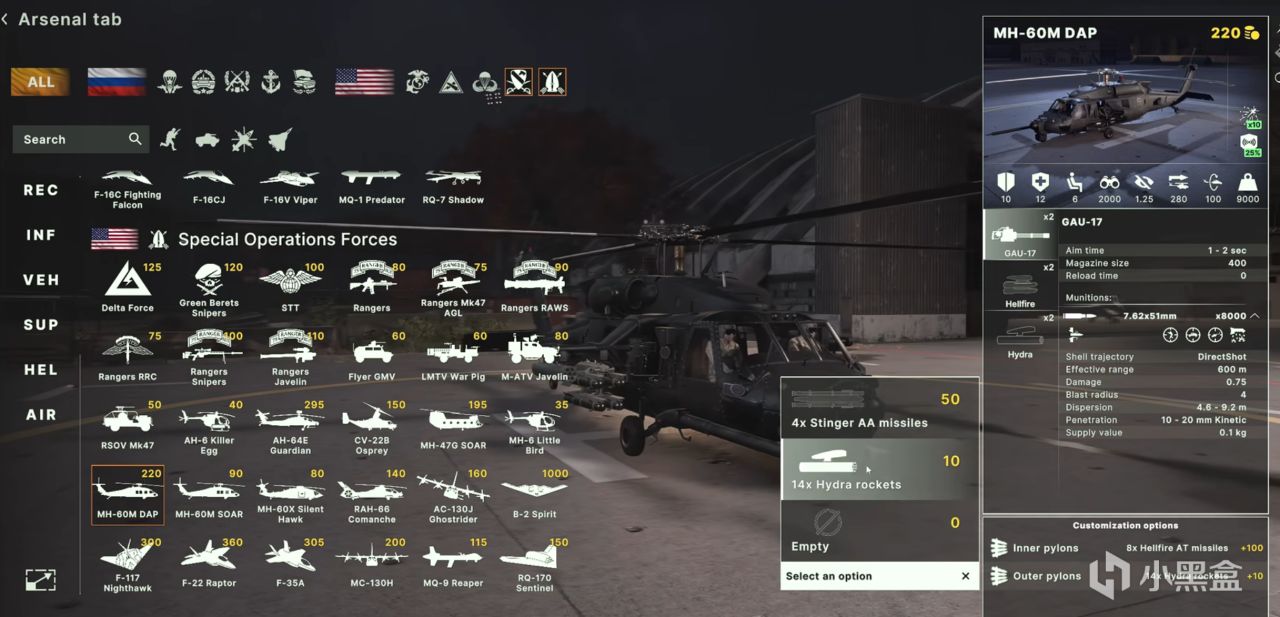
Task: Toggle the United States flag faction filter
Action: [364, 82]
